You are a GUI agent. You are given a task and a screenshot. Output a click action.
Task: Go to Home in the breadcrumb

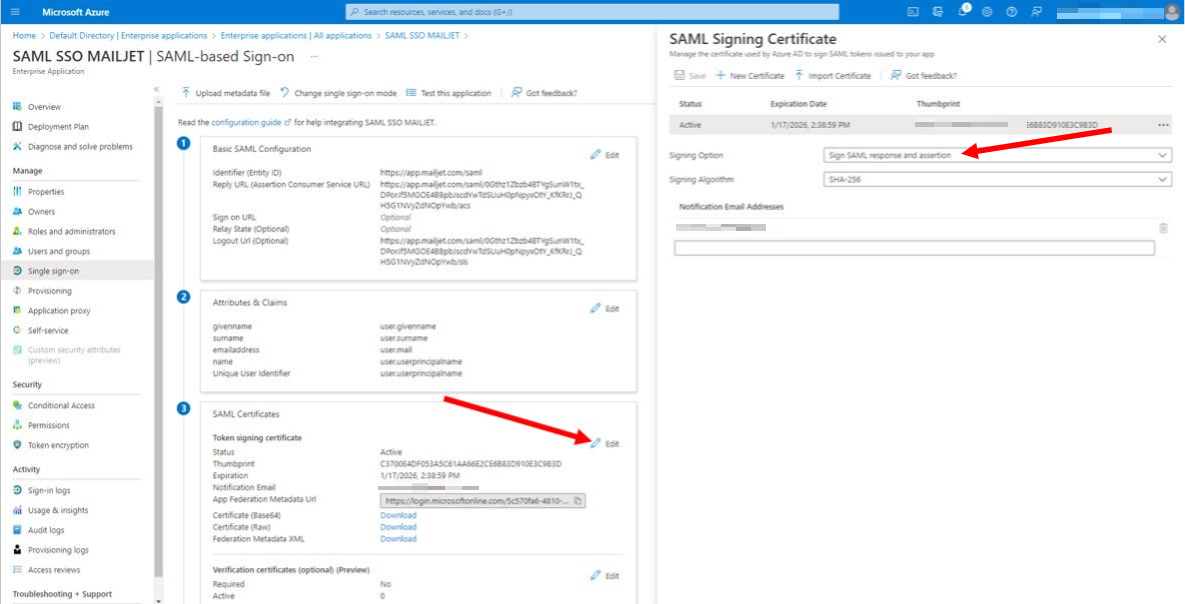pos(24,36)
